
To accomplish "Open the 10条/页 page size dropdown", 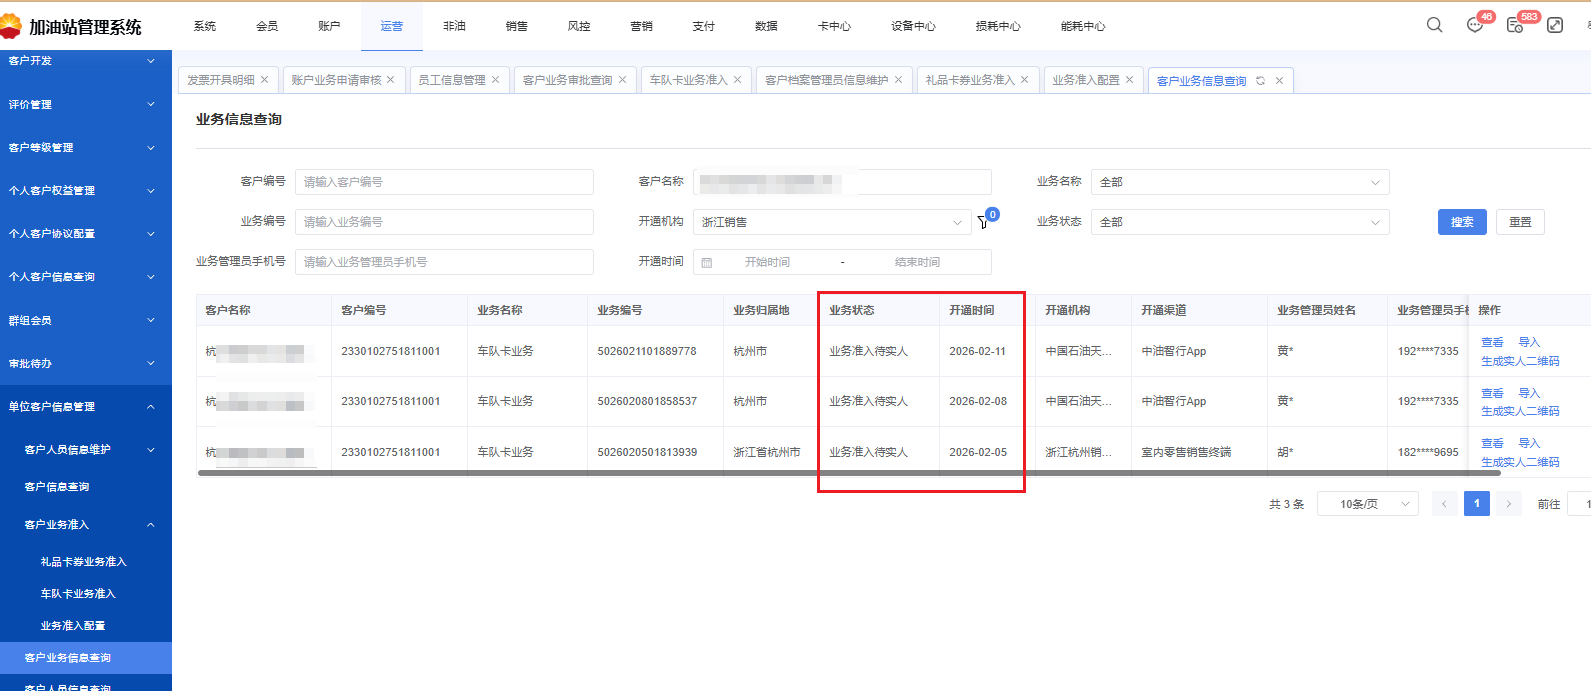I will (x=1368, y=504).
